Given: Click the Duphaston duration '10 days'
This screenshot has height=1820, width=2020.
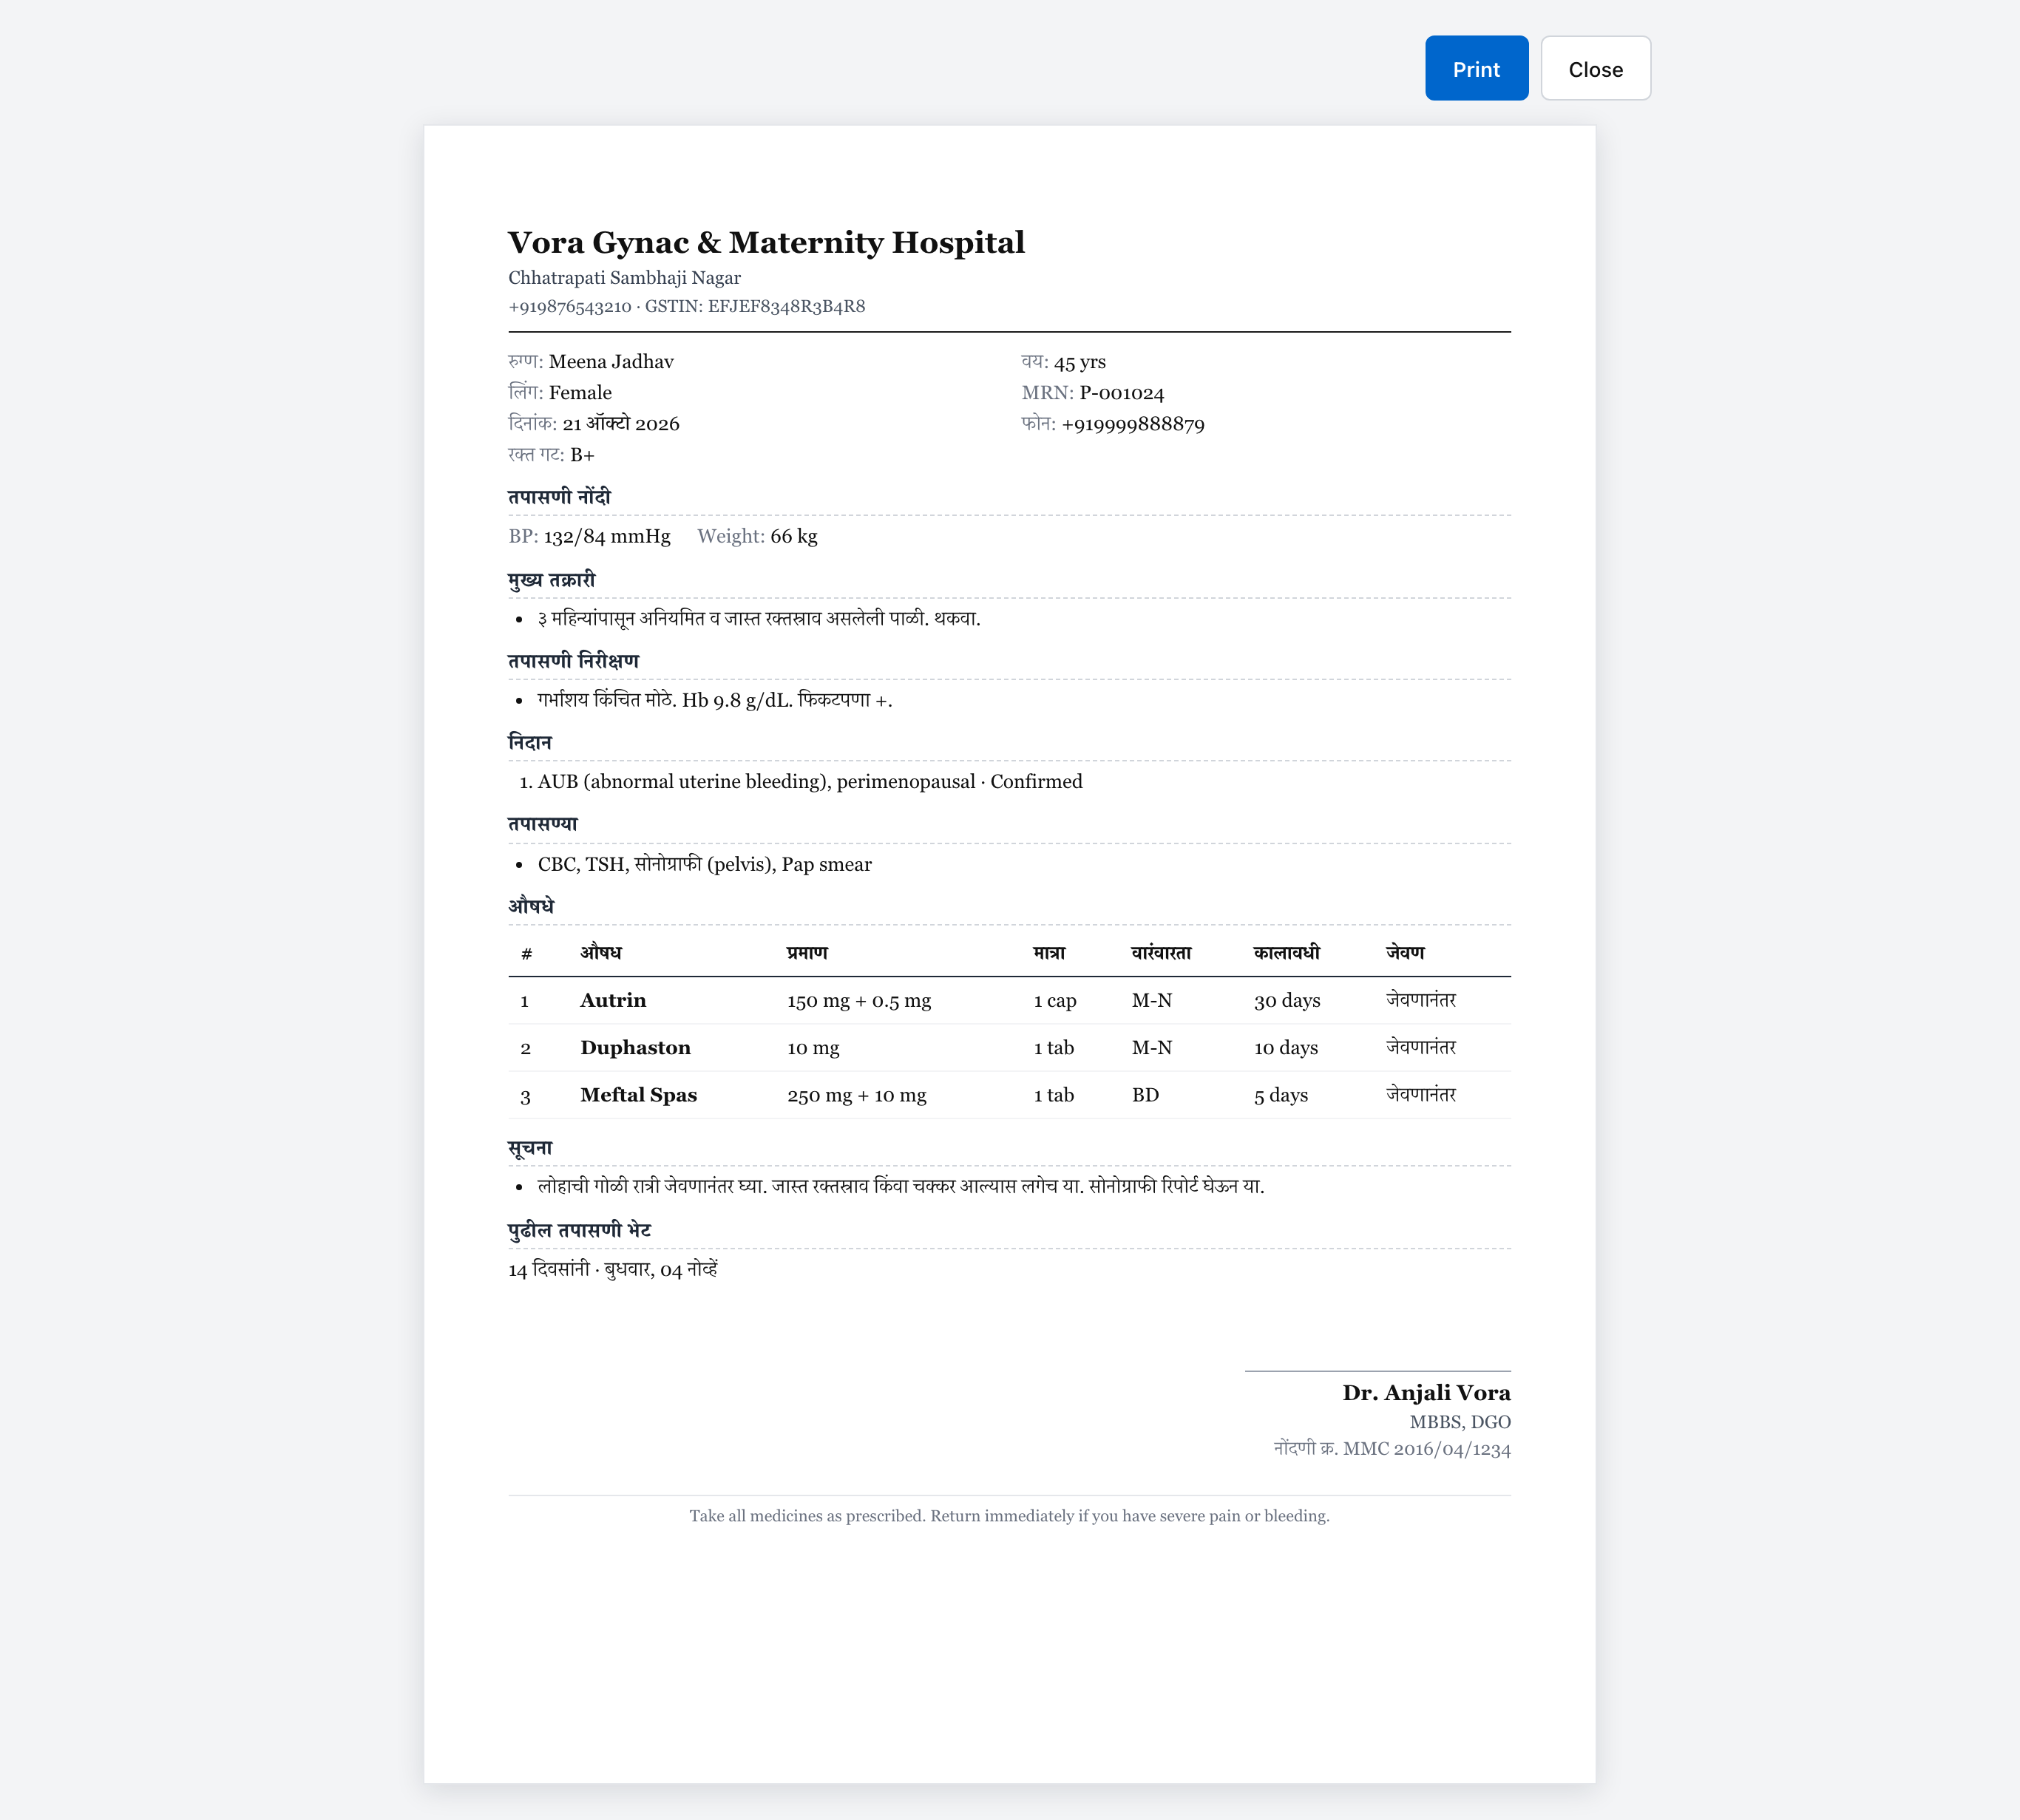Looking at the screenshot, I should click(x=1286, y=1048).
